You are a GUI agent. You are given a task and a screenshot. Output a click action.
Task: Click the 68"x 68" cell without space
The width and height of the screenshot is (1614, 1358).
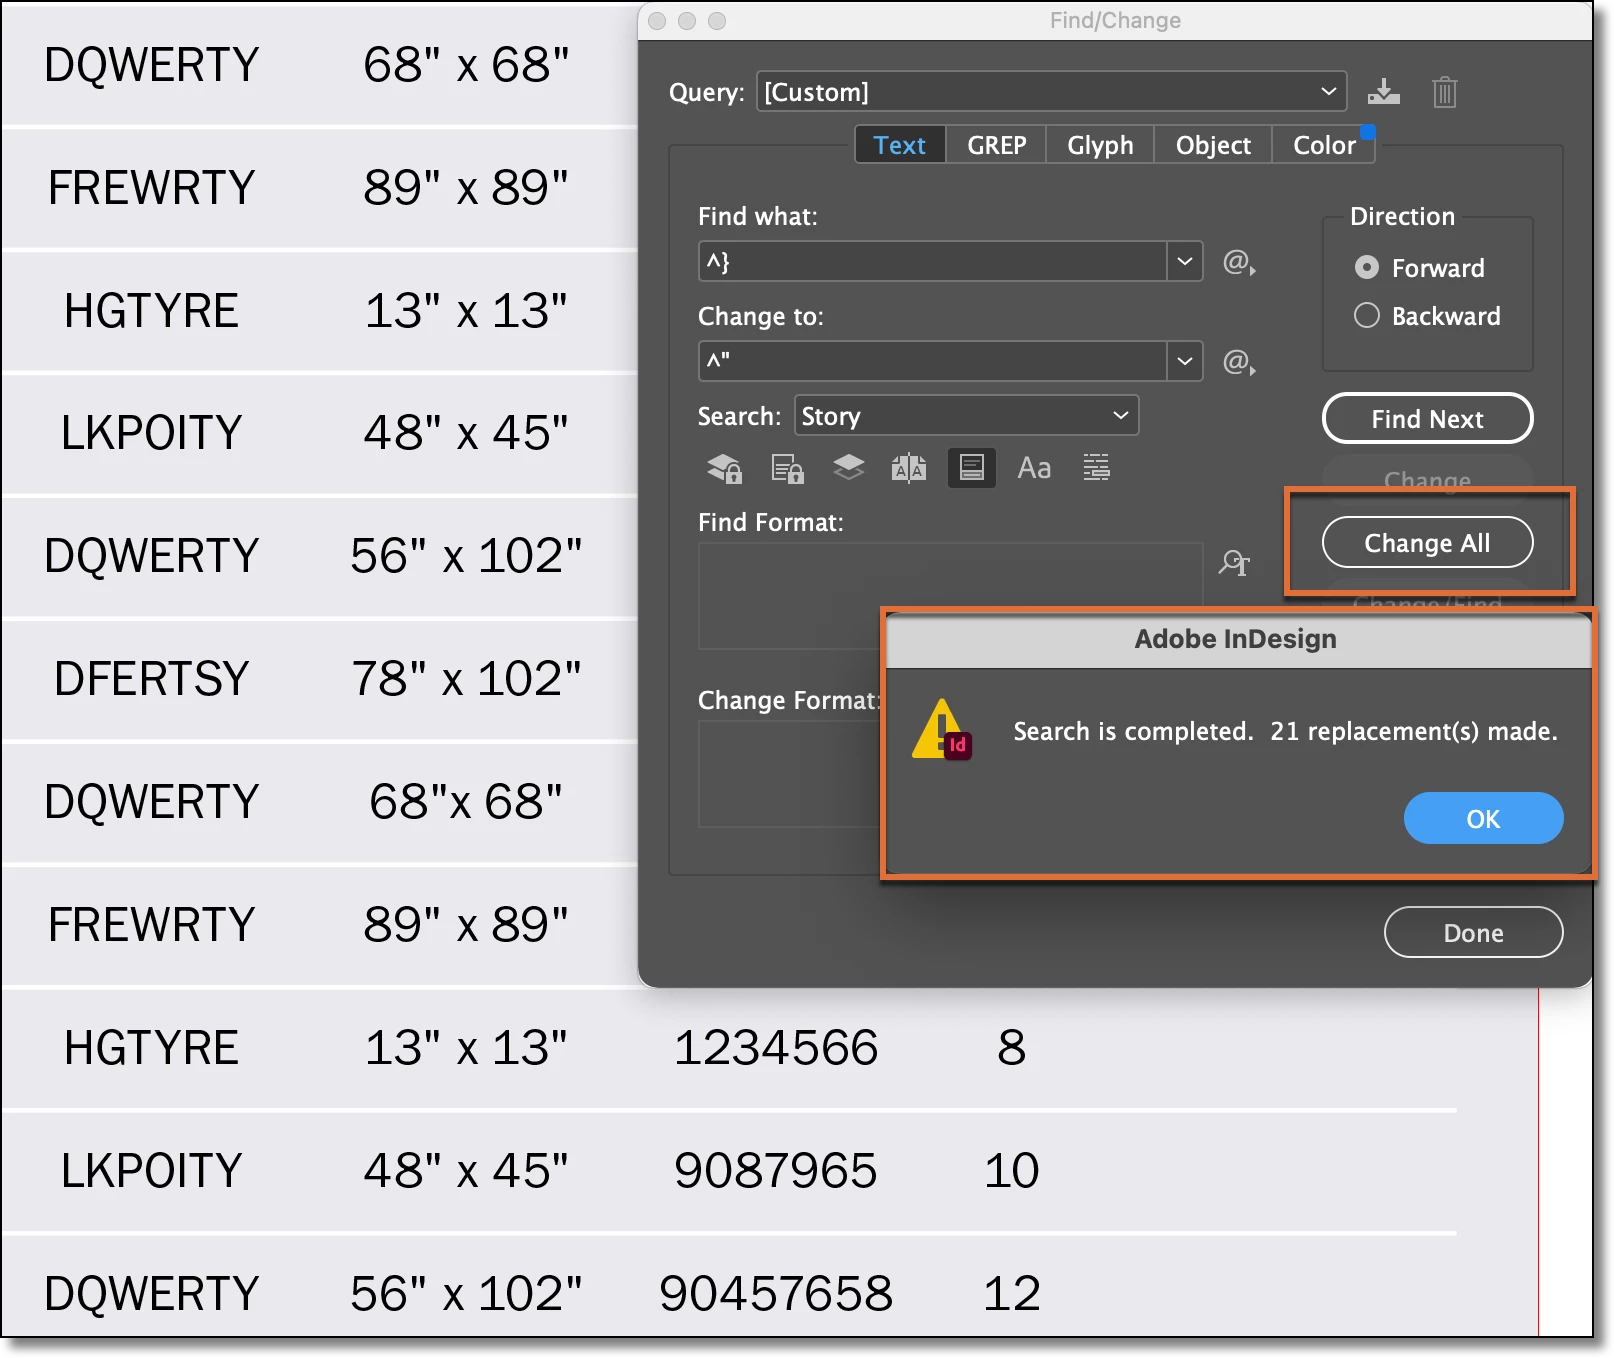click(x=466, y=802)
